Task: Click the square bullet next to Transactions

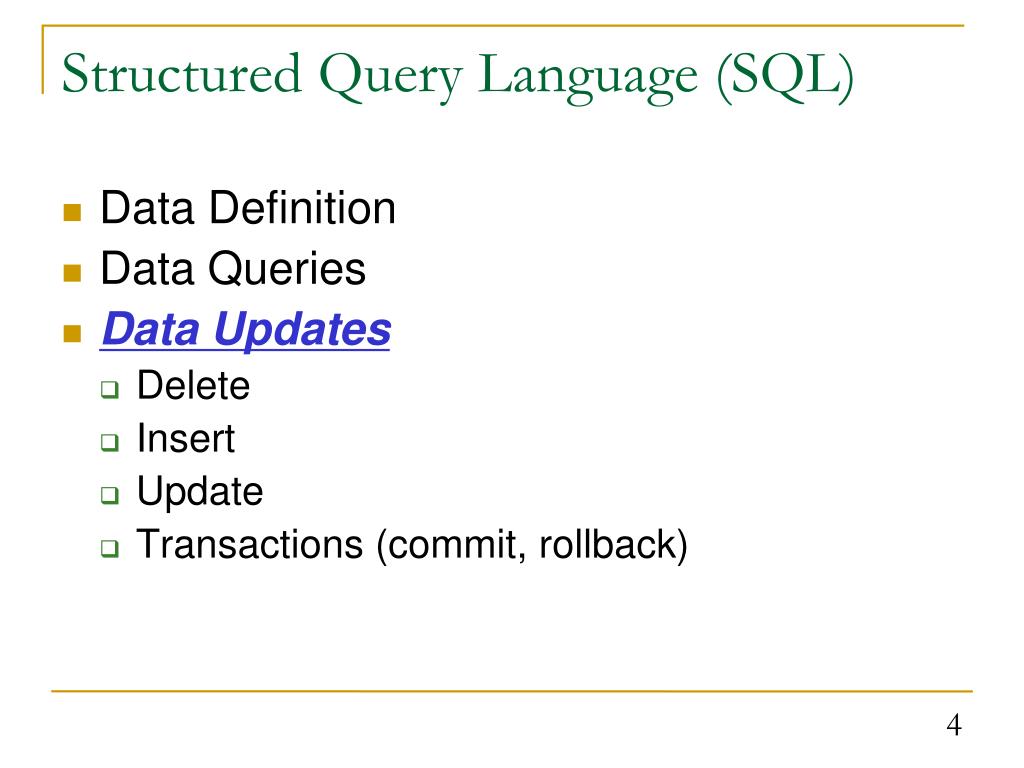Action: [x=110, y=548]
